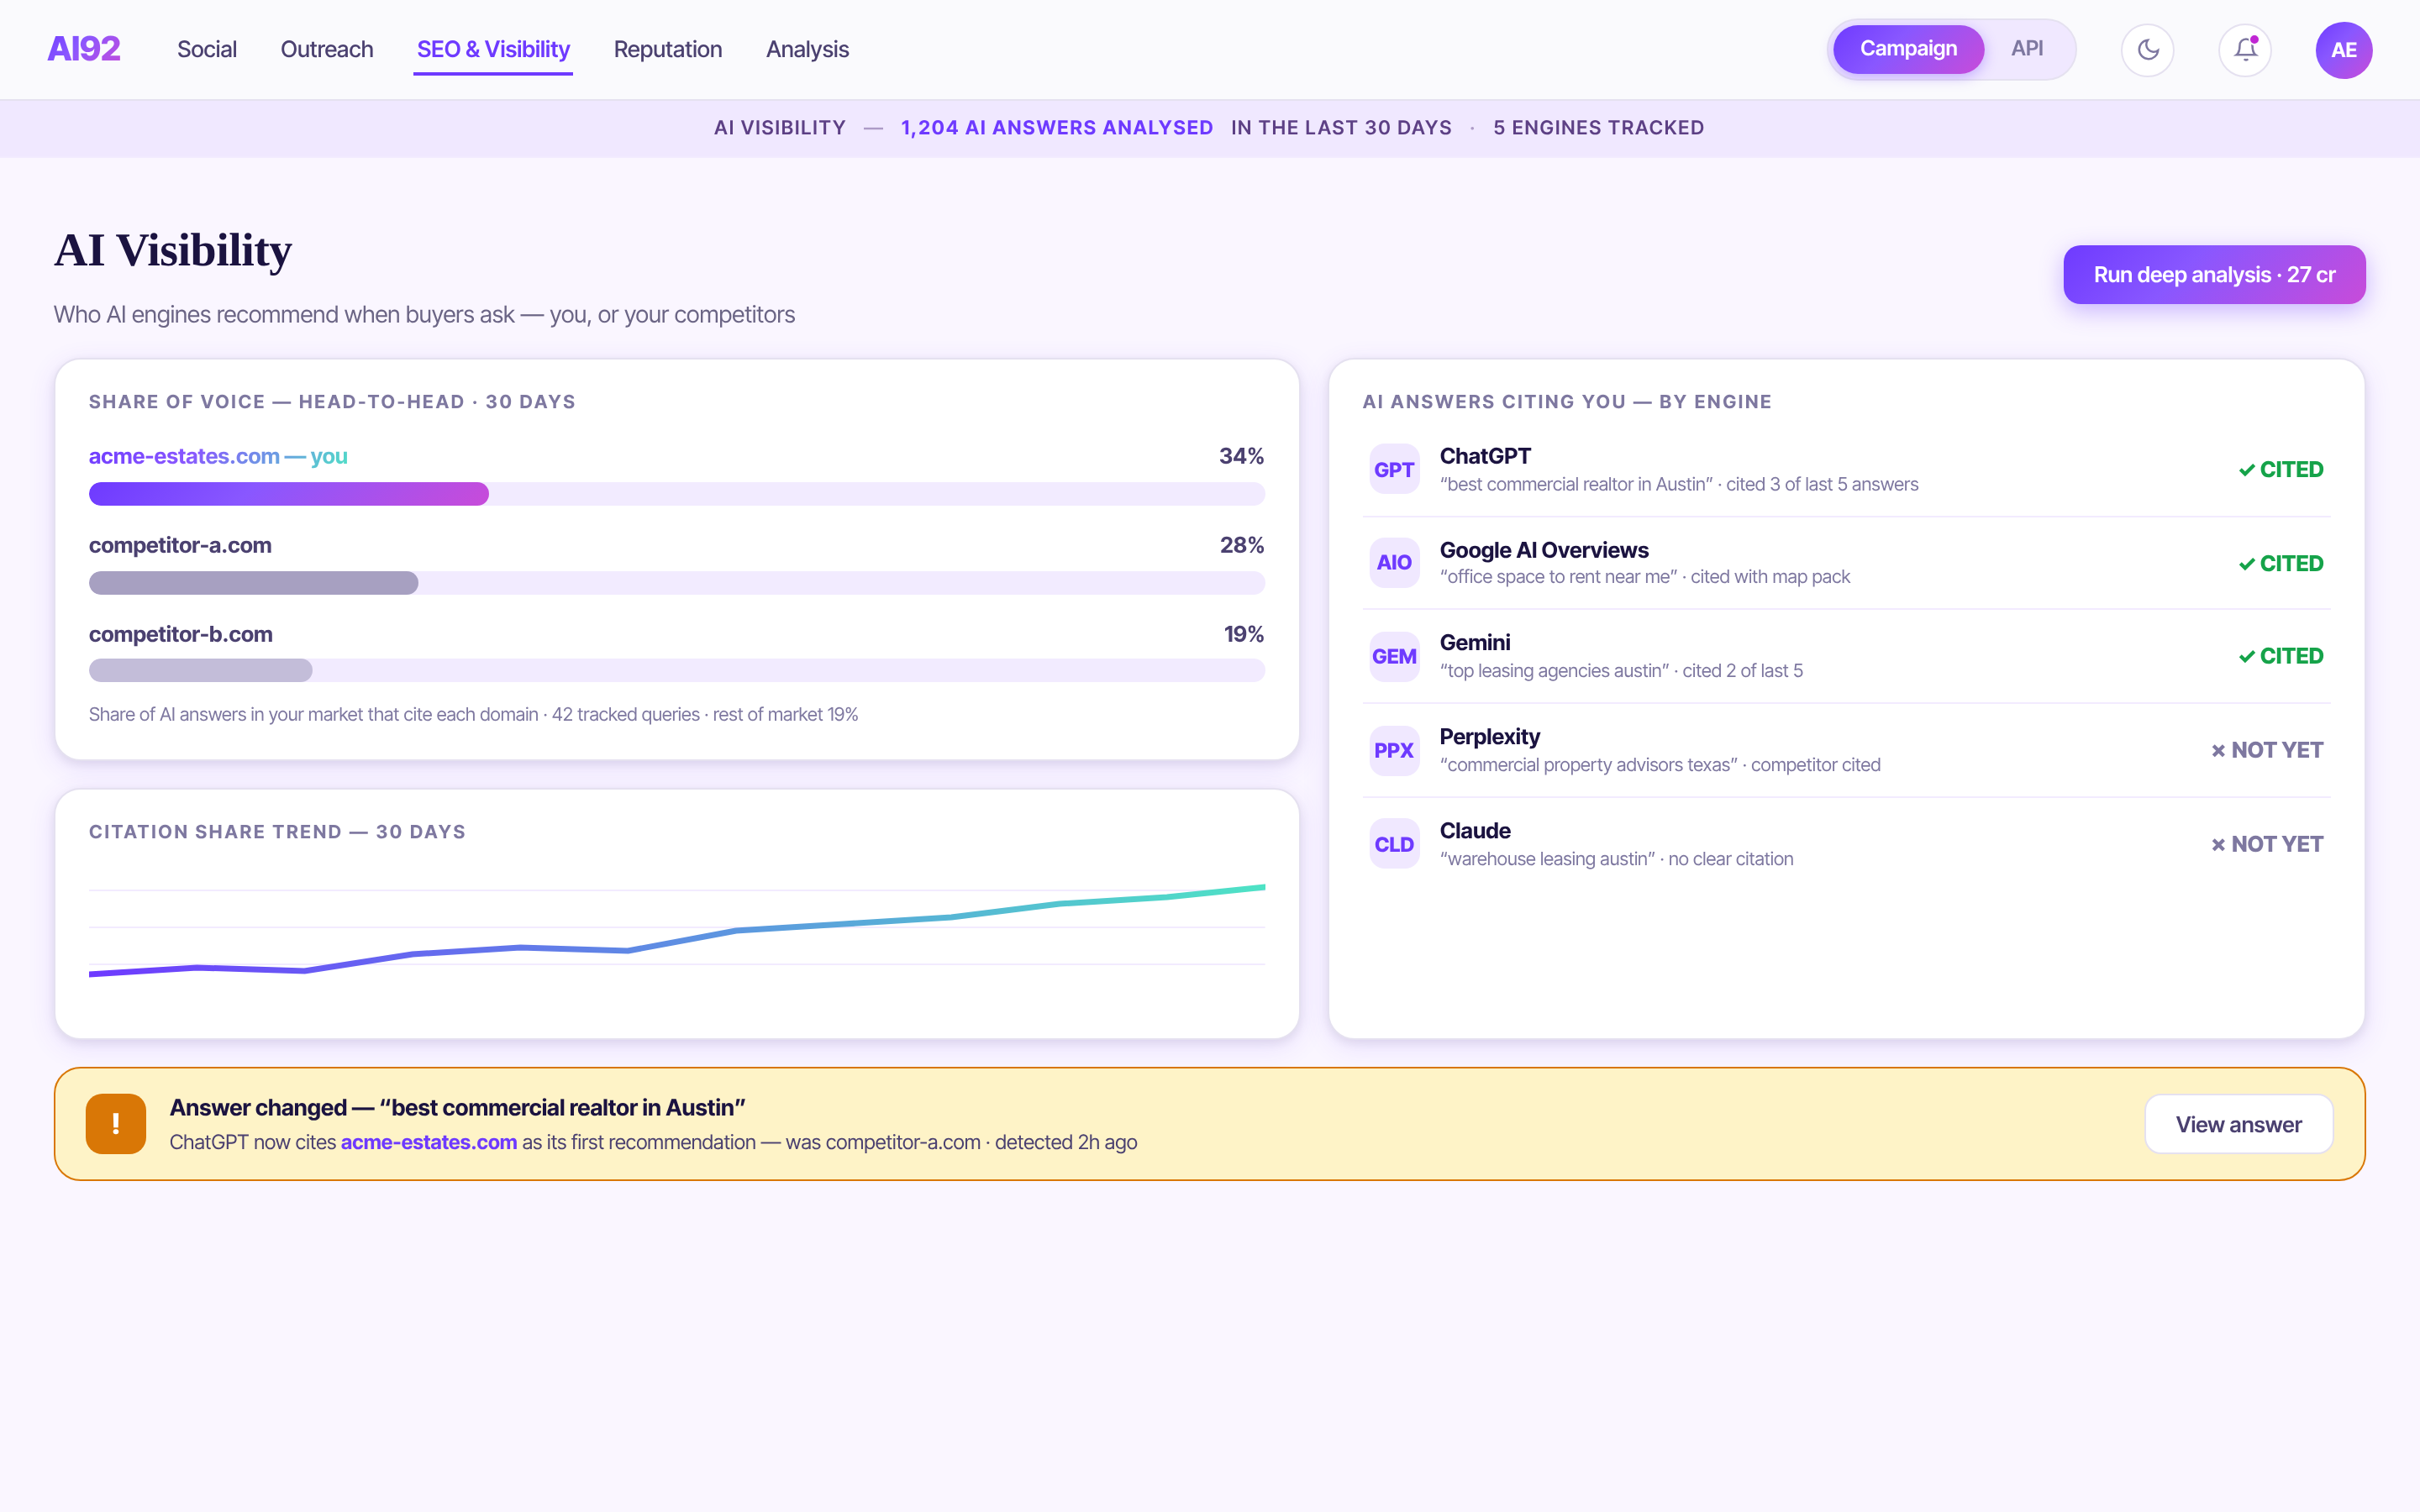Screen dimensions: 2420x1512
Task: Open notifications bell icon
Action: [x=2245, y=49]
